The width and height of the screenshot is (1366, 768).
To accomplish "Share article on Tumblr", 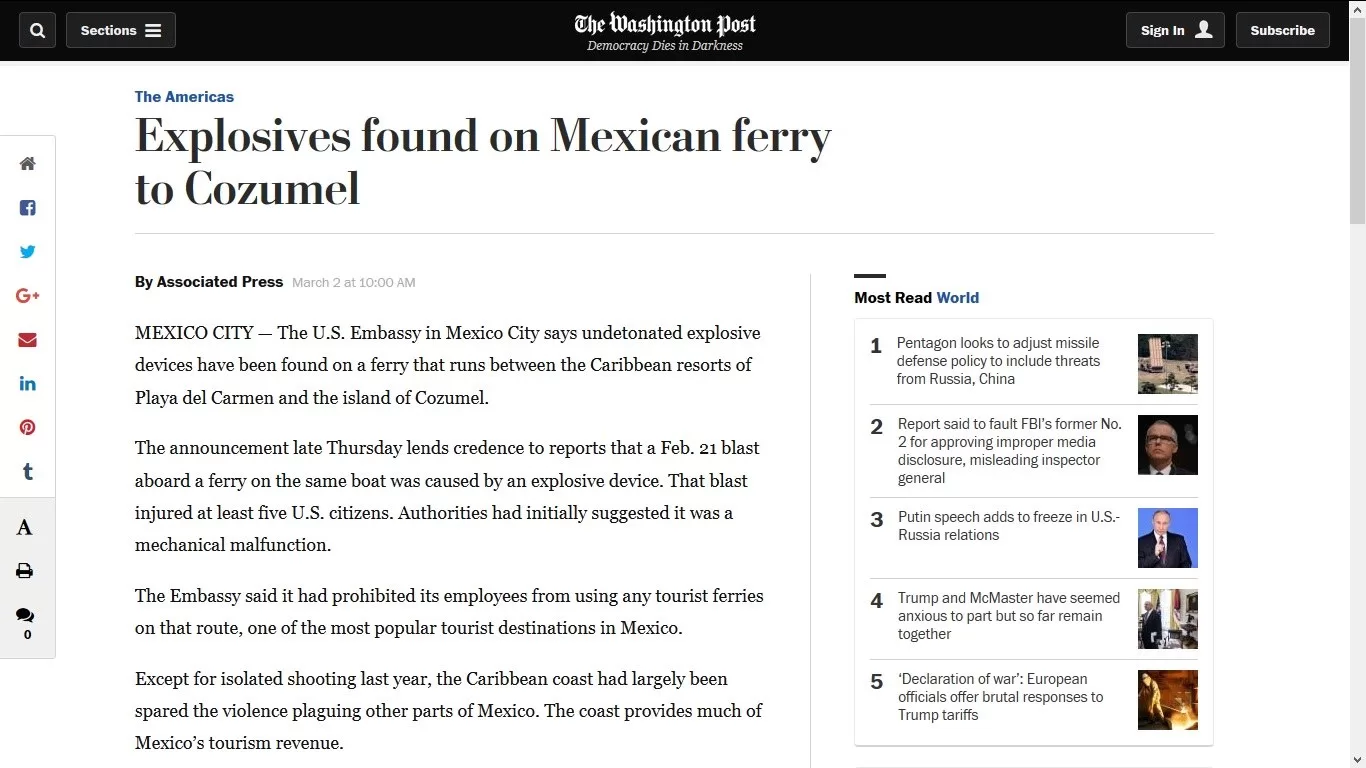I will 27,471.
